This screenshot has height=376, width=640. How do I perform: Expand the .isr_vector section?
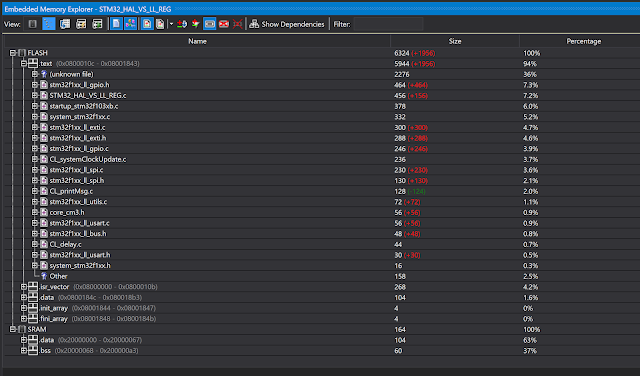(24, 287)
